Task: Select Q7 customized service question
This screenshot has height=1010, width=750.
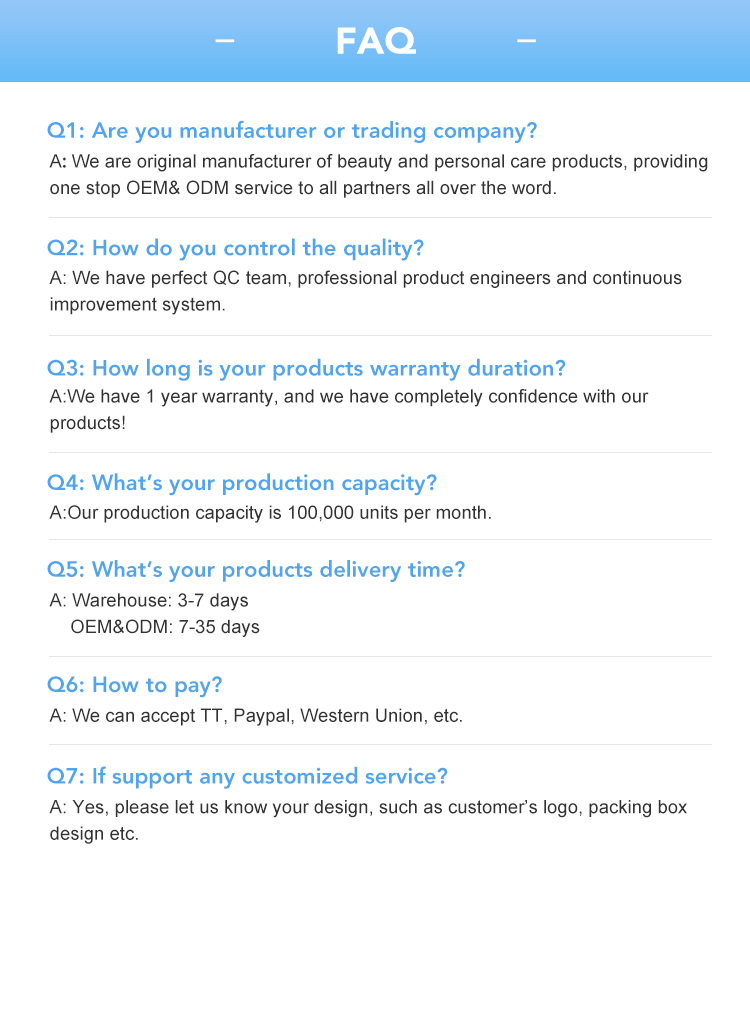Action: tap(247, 777)
